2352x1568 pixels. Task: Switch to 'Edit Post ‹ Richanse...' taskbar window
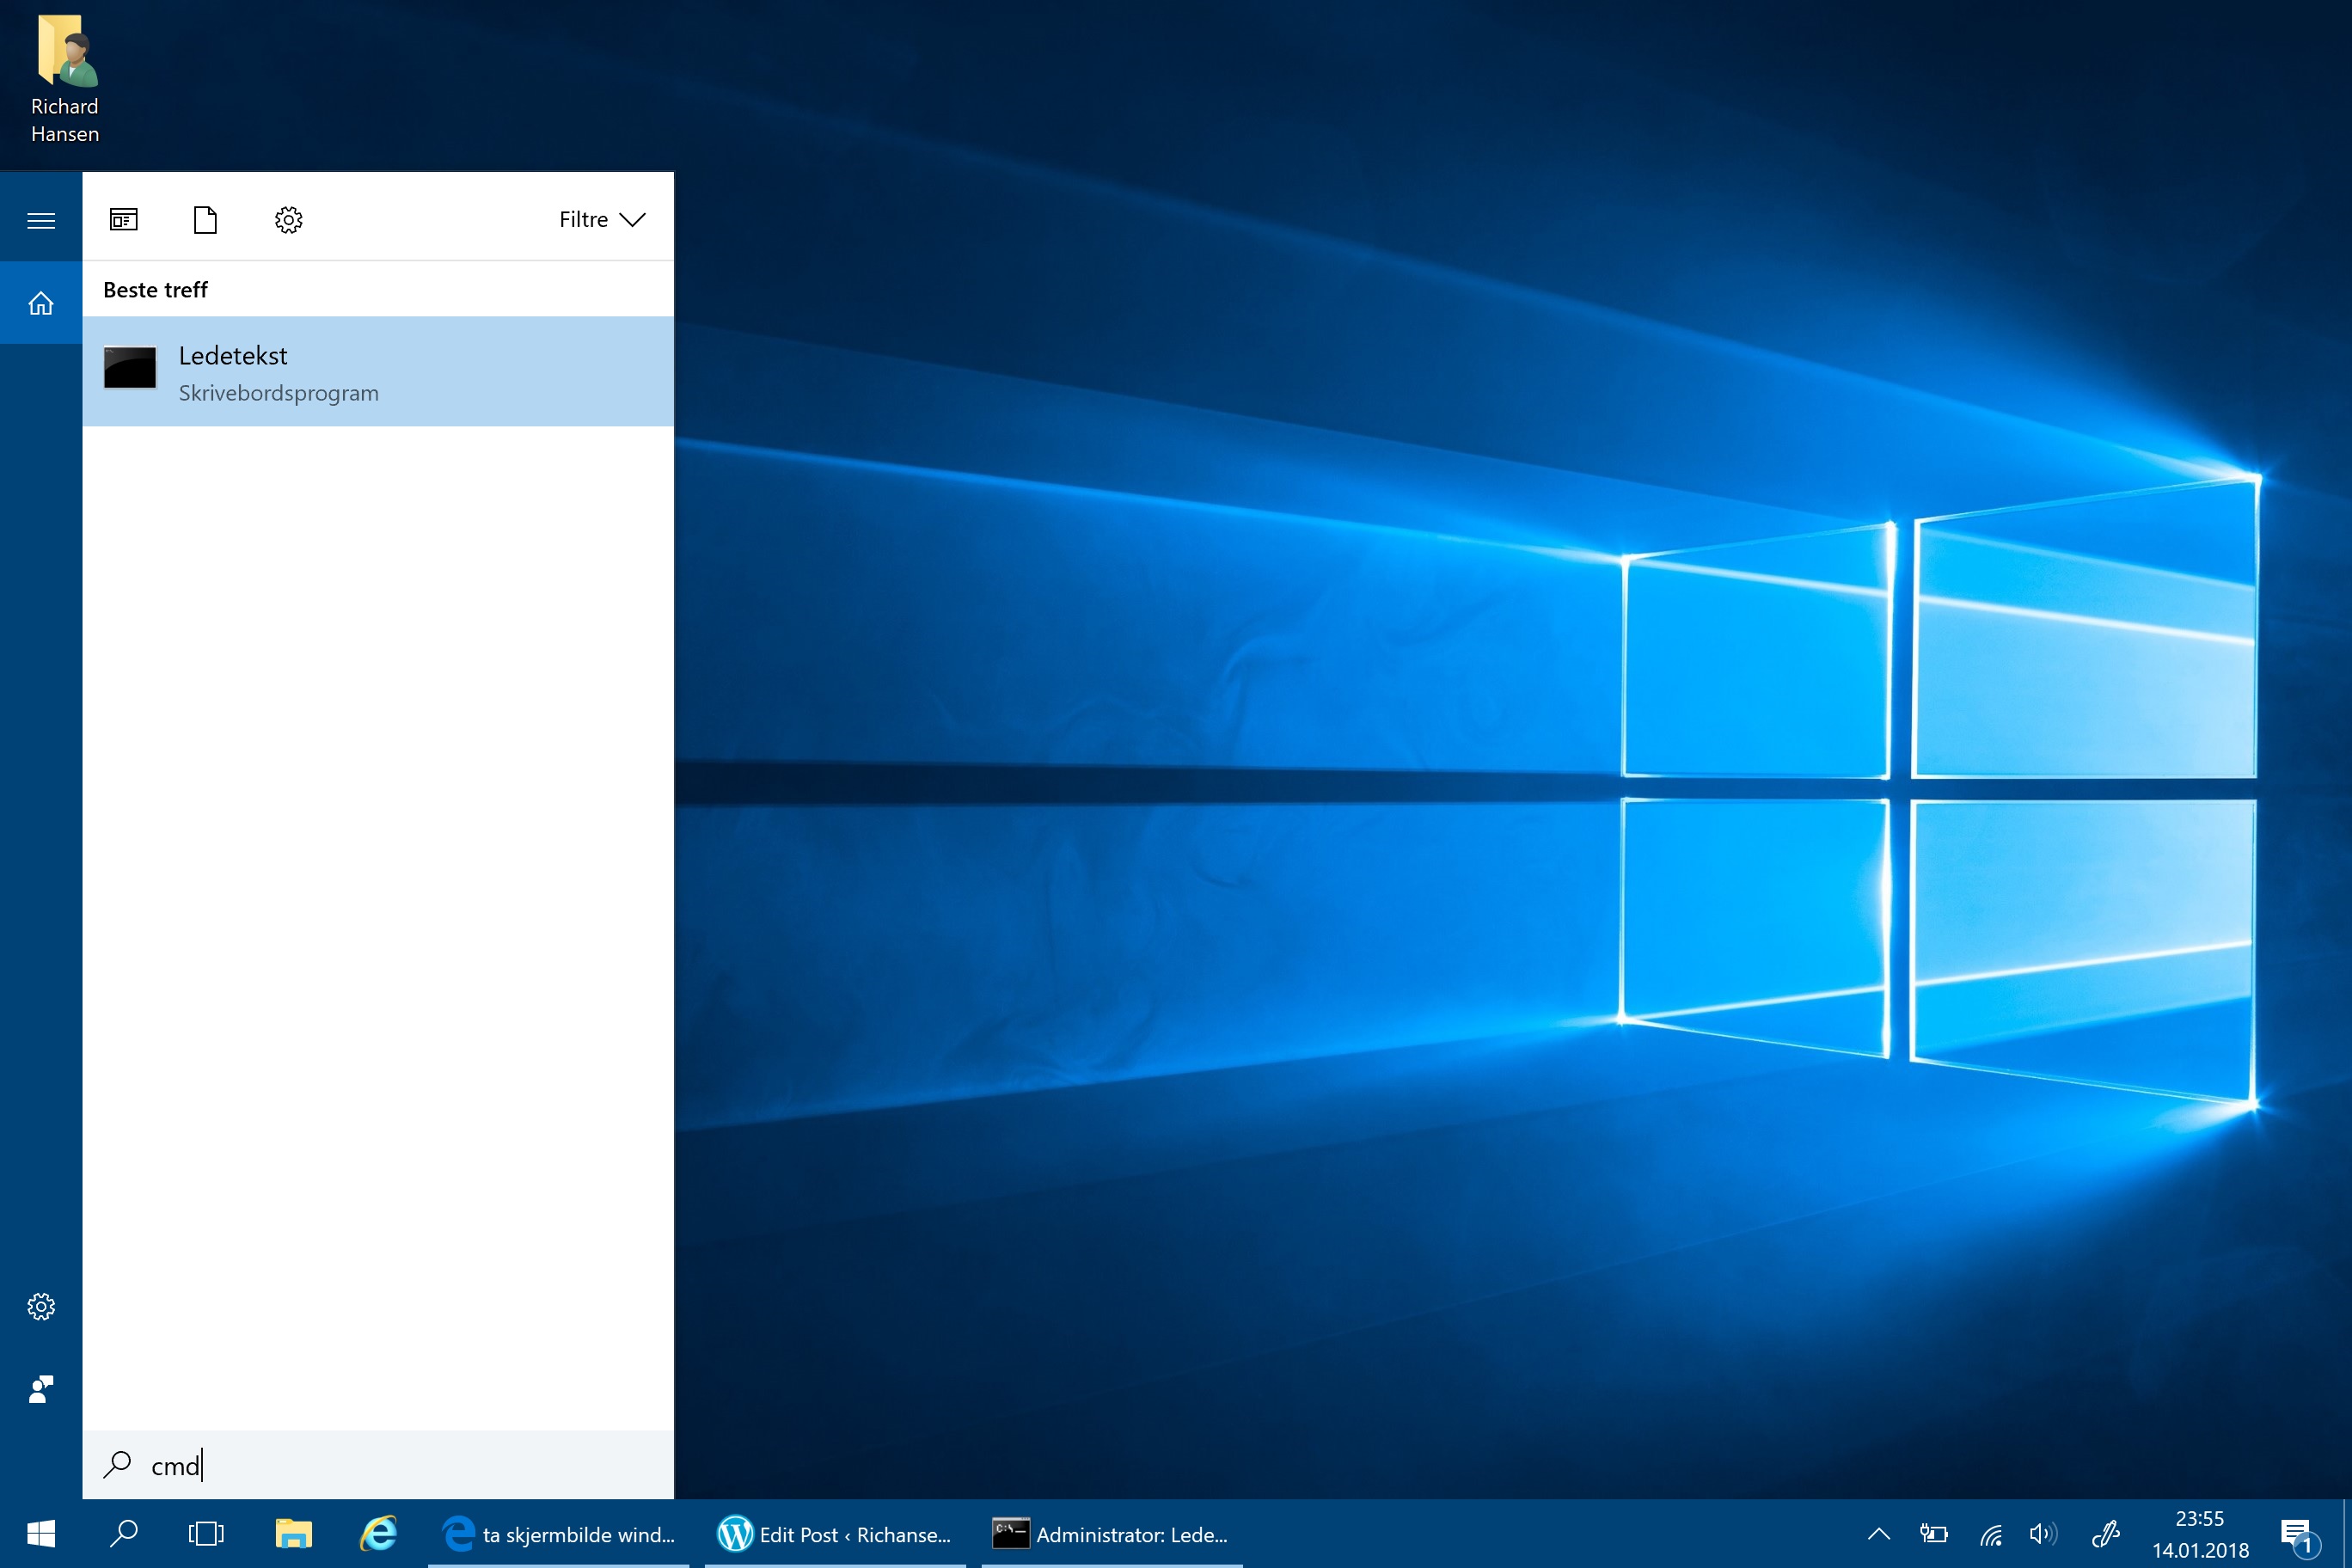(x=835, y=1534)
